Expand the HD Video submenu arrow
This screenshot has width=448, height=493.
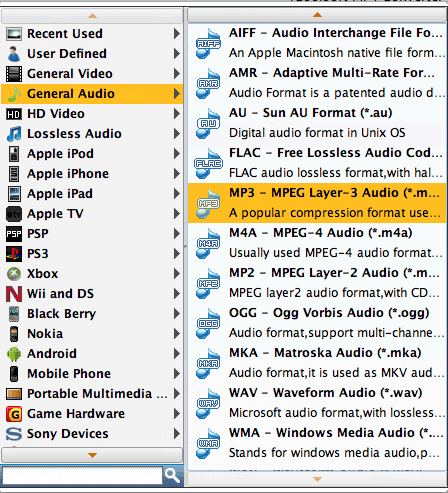177,114
